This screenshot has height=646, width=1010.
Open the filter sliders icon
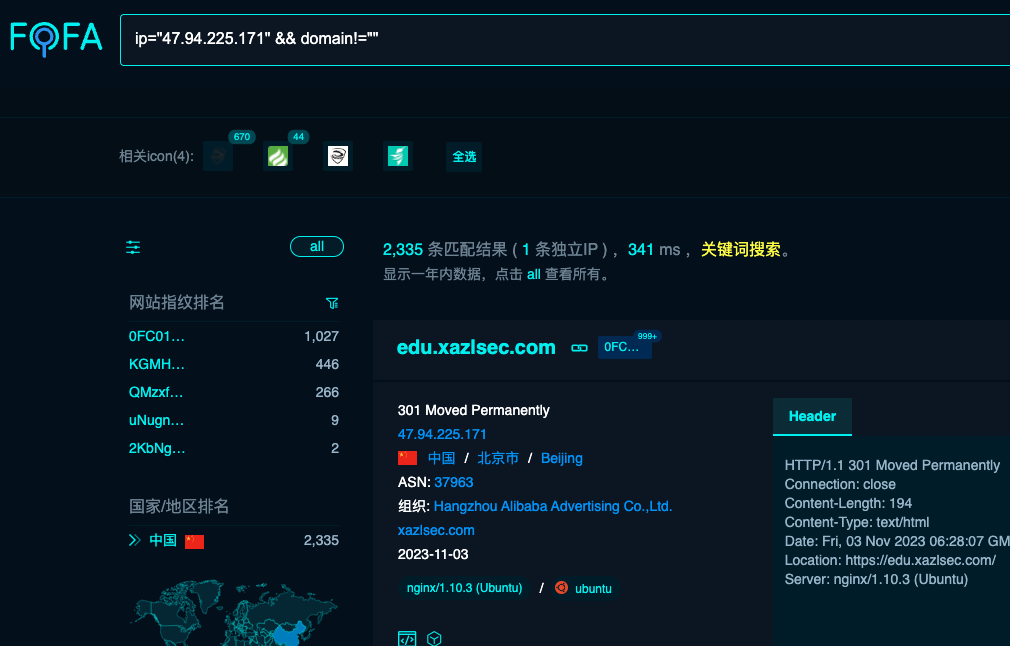tap(133, 247)
